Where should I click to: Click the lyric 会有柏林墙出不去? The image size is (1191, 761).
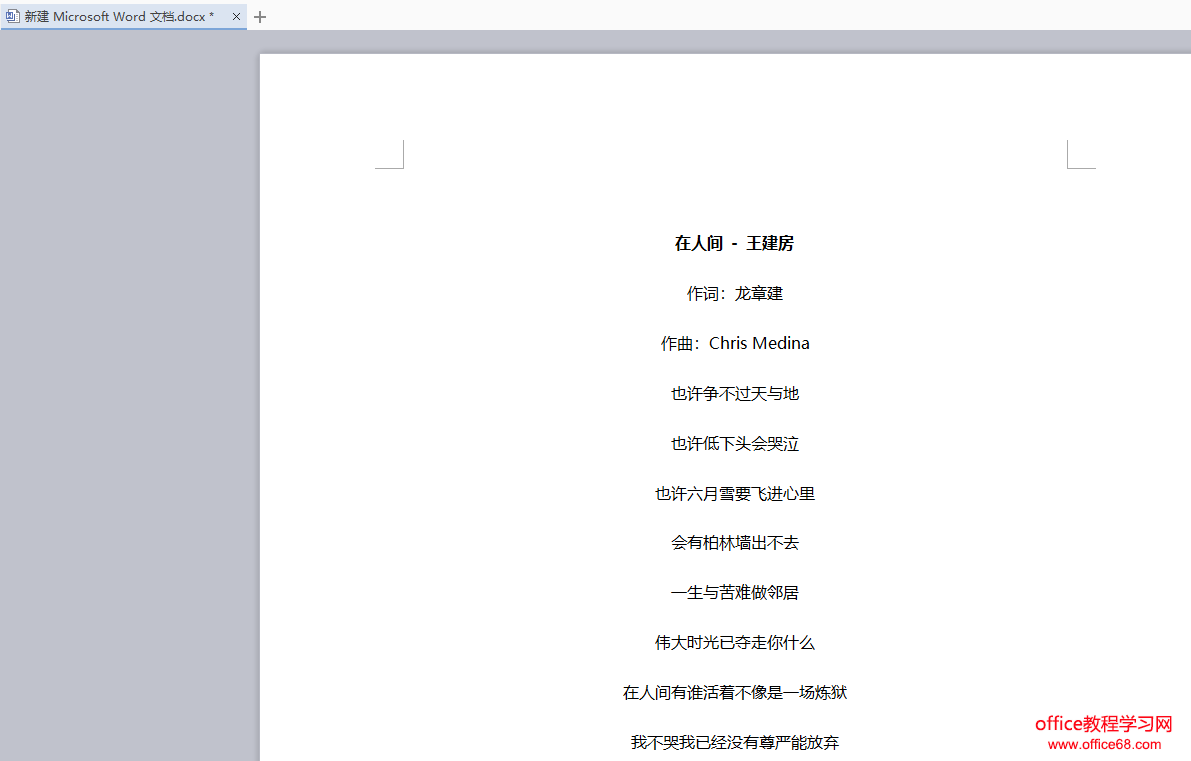click(735, 542)
